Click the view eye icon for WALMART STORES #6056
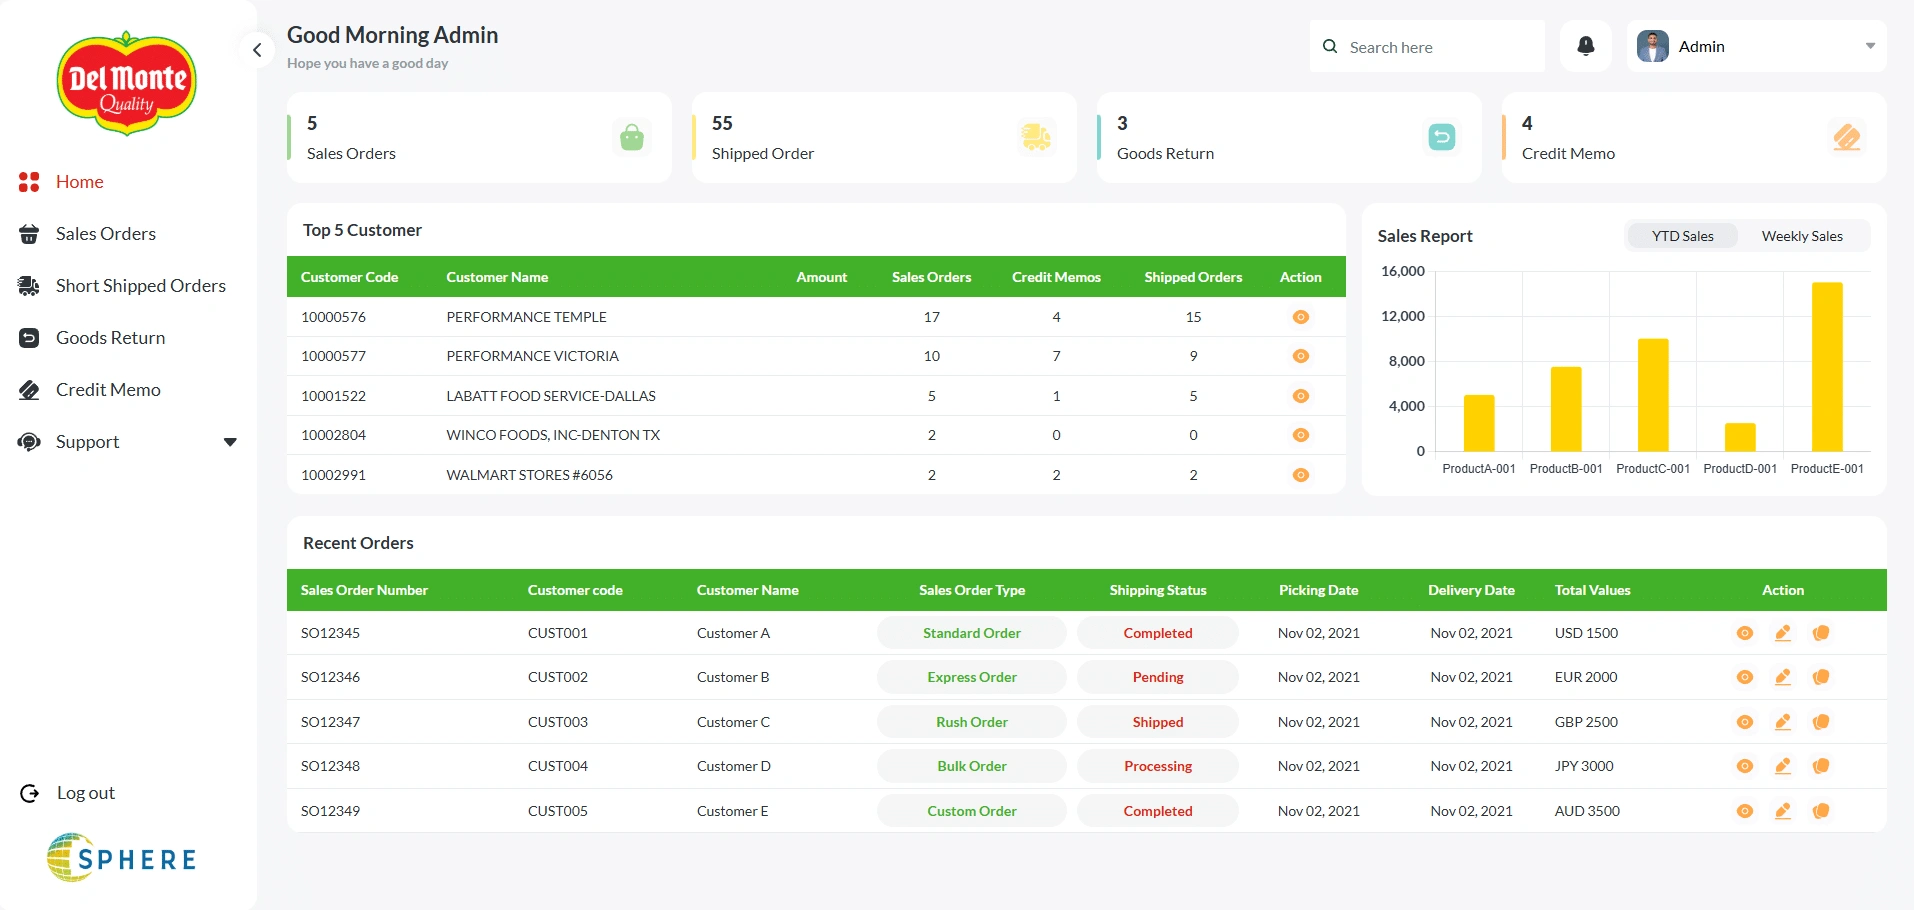Screen dimensions: 1914x910 [x=1300, y=475]
